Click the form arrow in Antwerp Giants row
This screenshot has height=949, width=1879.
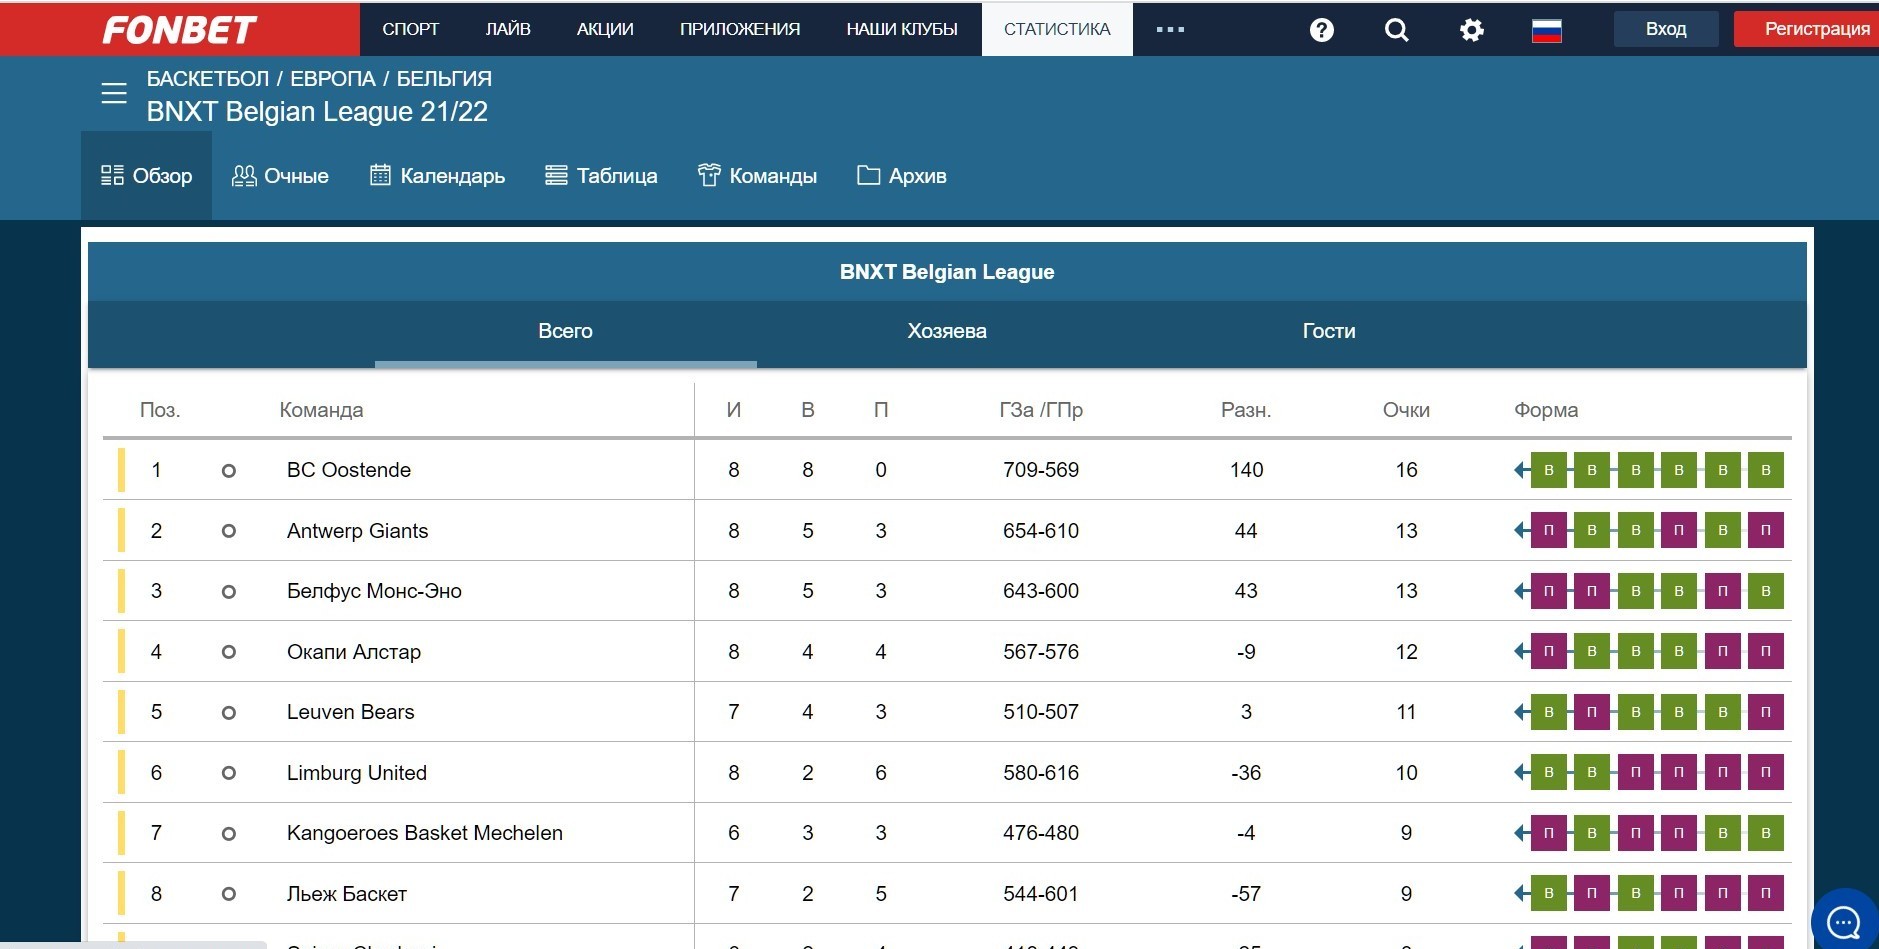coord(1521,530)
